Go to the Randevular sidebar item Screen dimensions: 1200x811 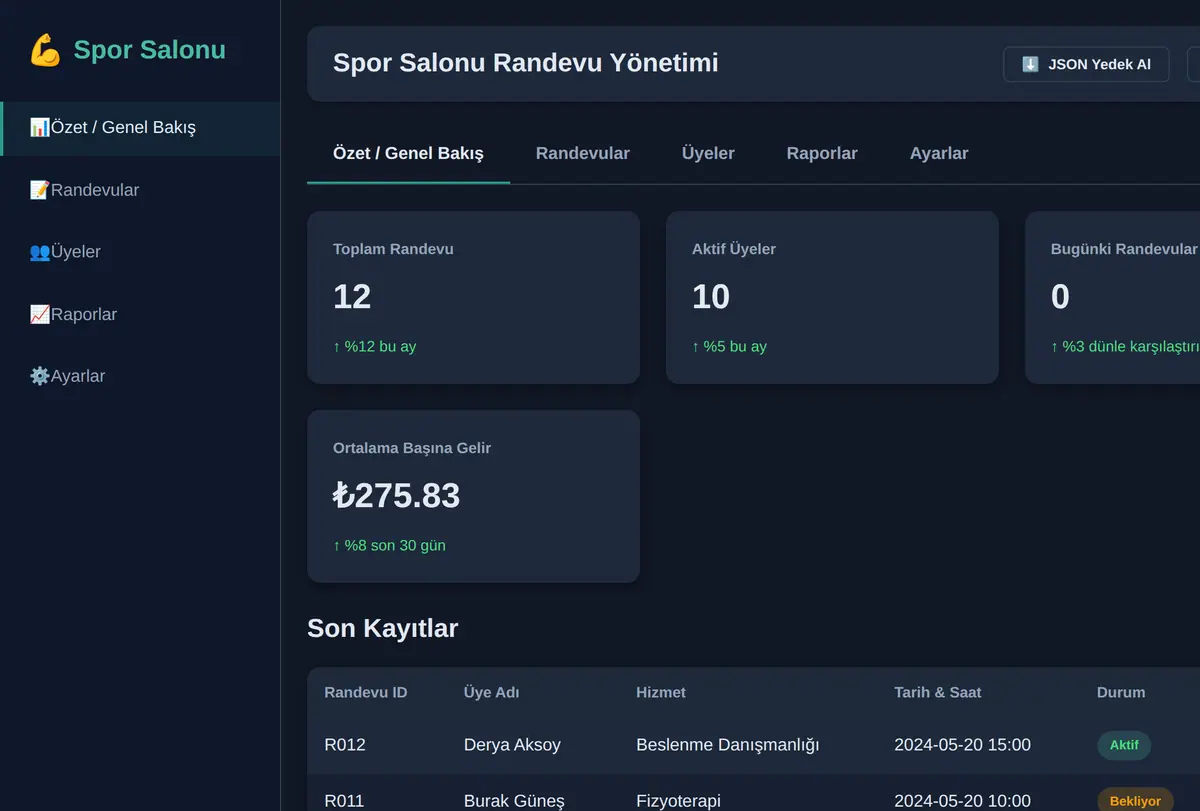[x=140, y=190]
